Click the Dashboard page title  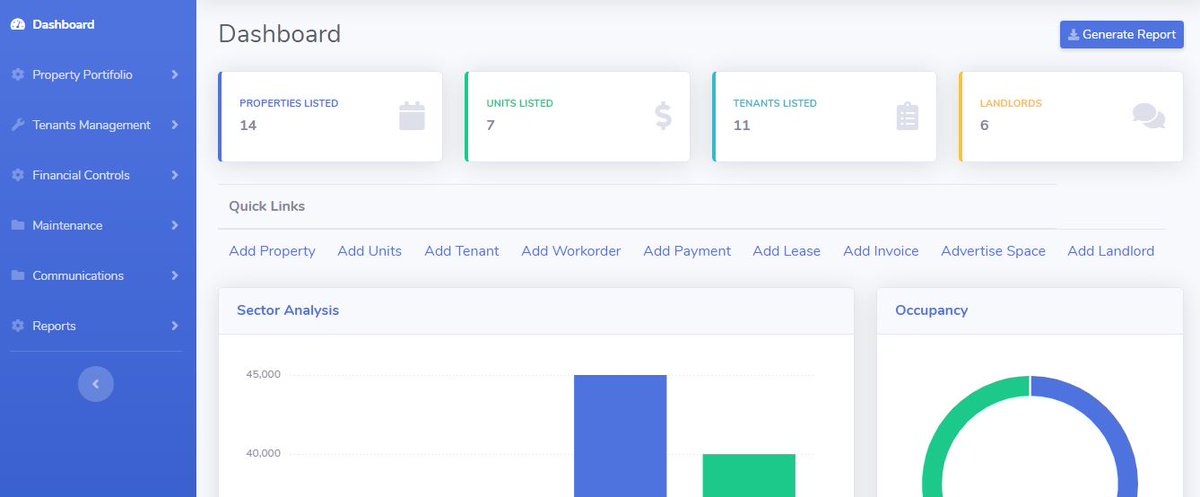280,34
